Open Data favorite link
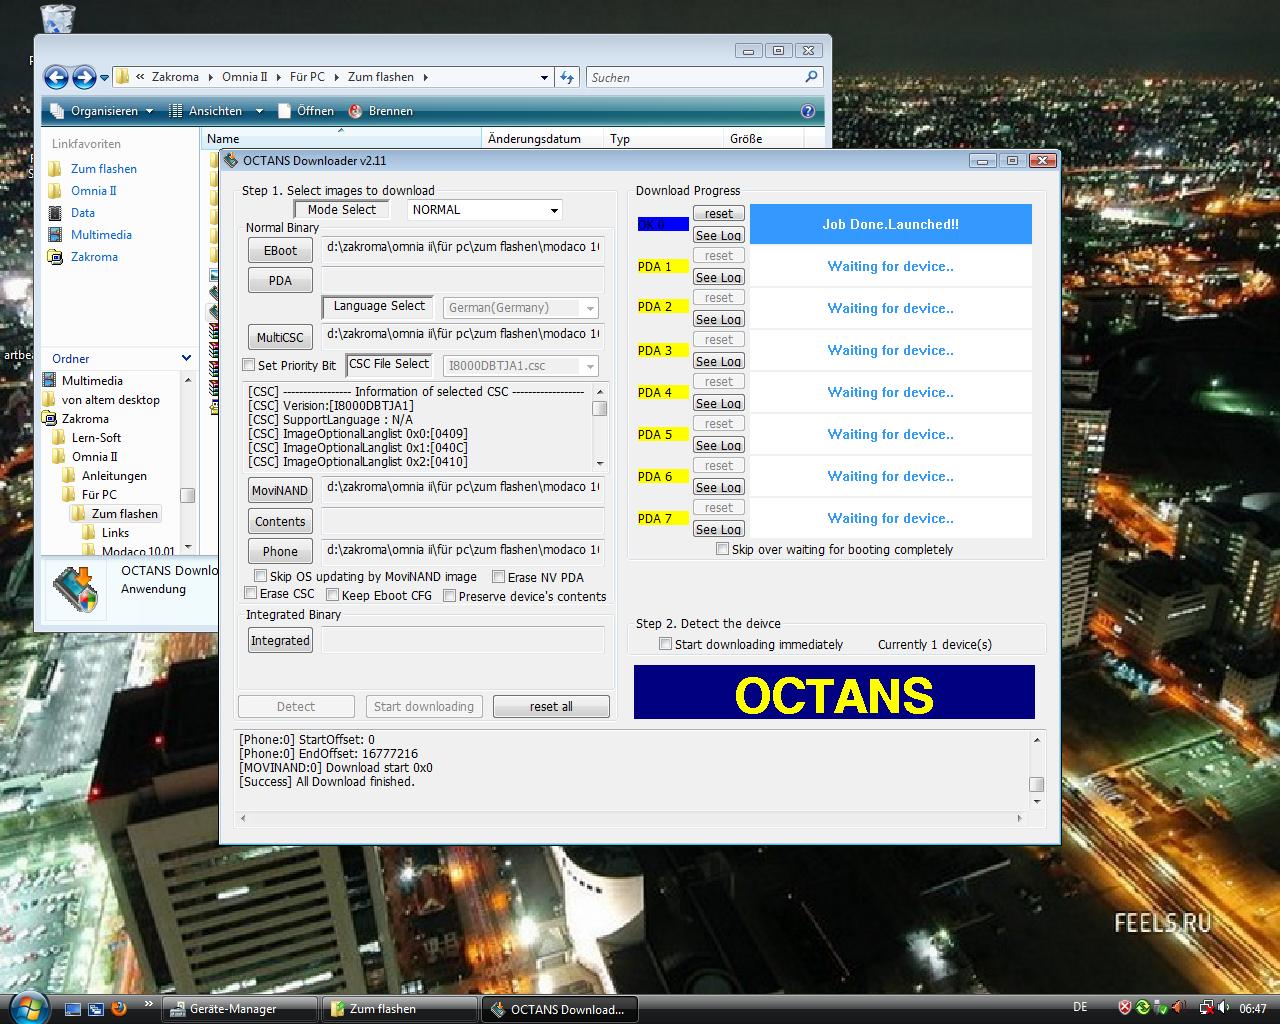Viewport: 1280px width, 1024px height. (x=82, y=213)
